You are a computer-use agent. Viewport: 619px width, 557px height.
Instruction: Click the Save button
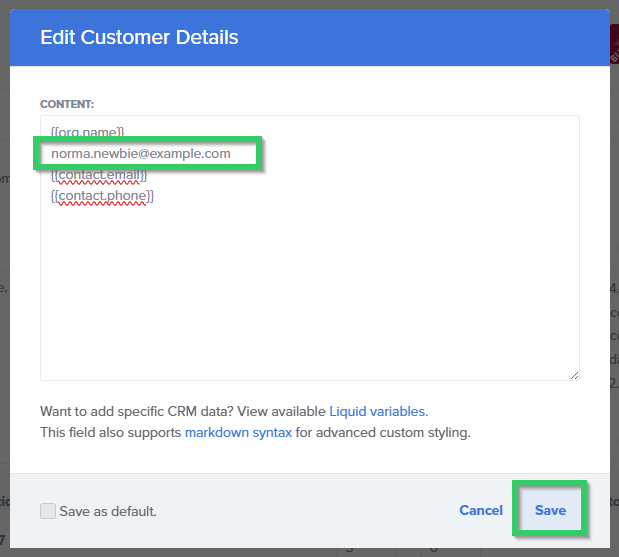coord(550,510)
